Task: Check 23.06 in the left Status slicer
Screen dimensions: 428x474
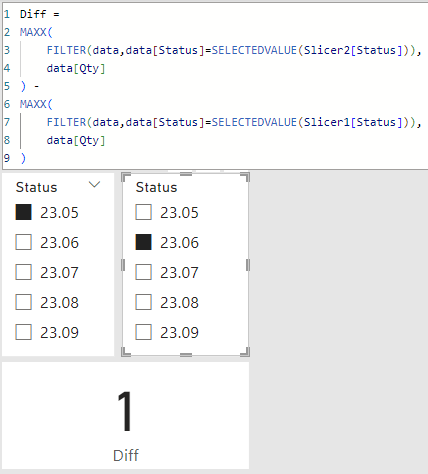Action: [x=23, y=242]
